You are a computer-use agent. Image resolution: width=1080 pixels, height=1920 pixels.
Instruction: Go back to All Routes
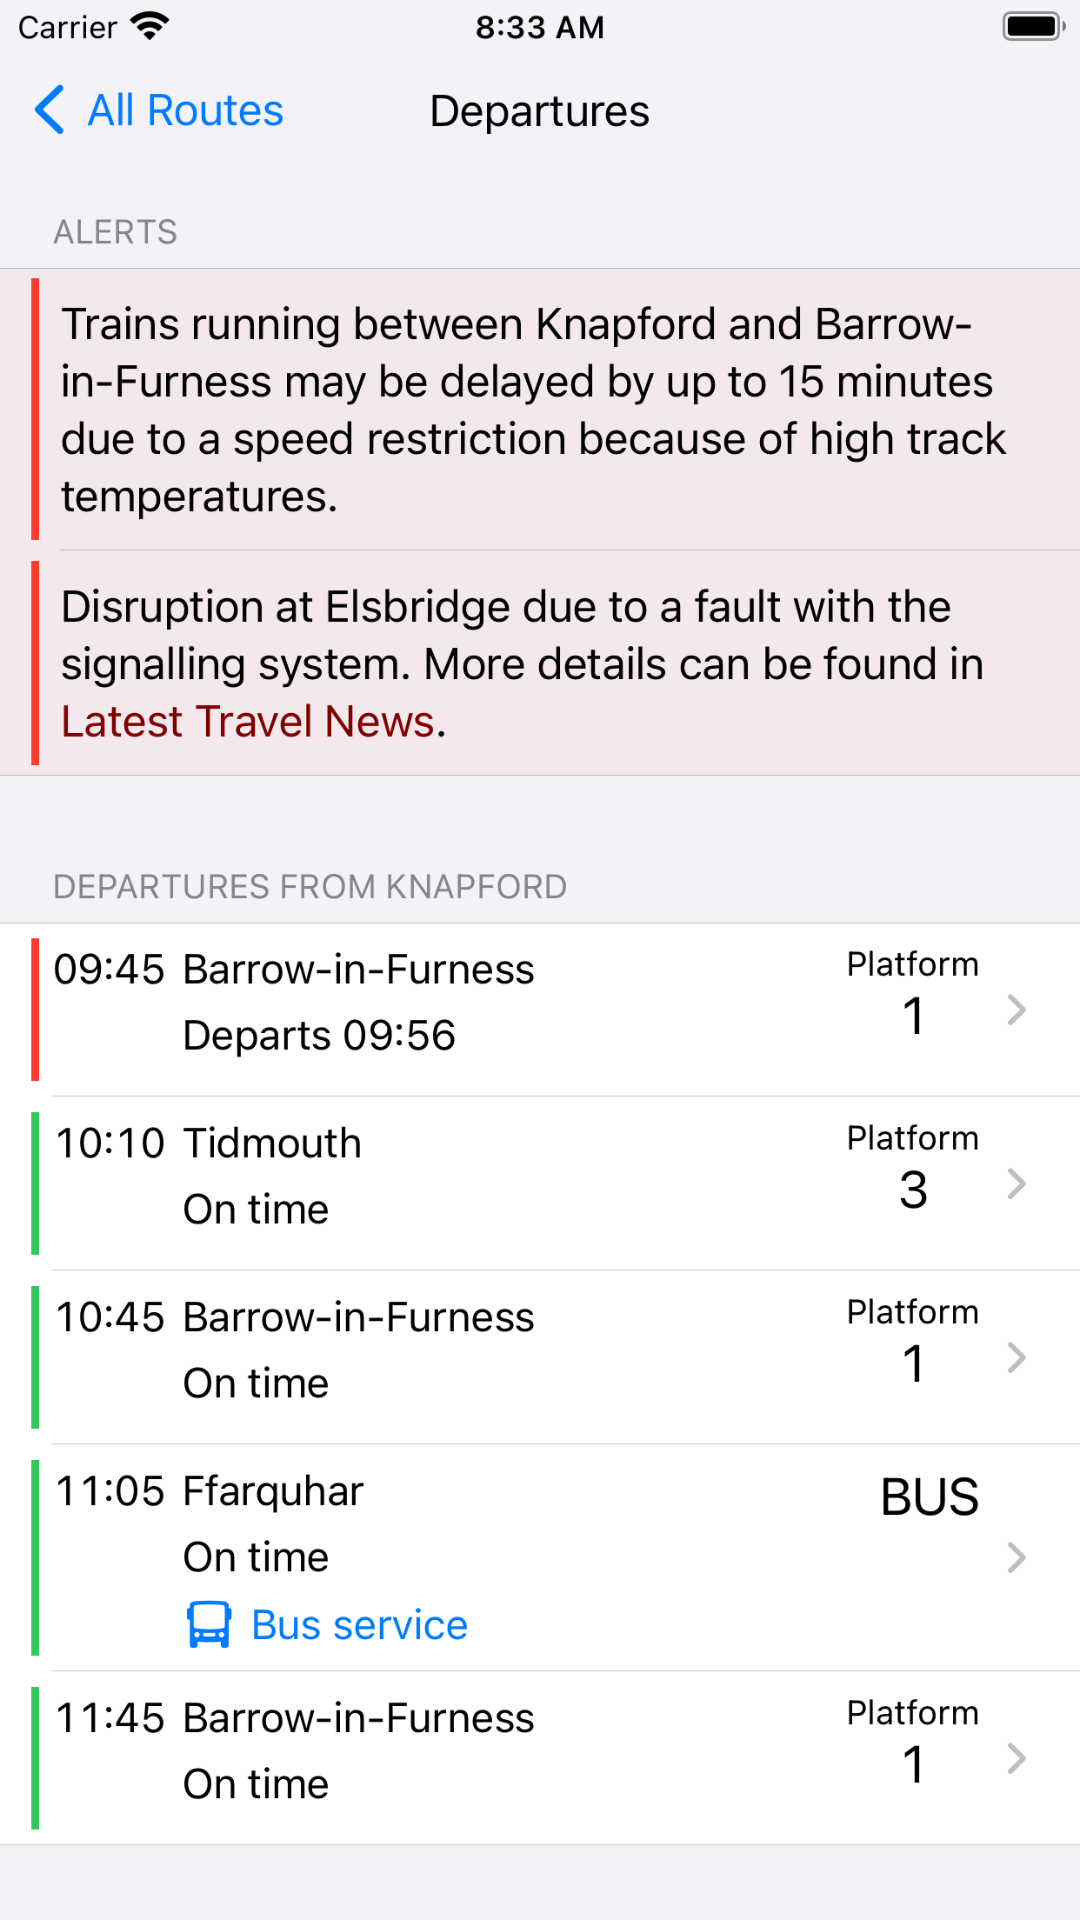[185, 110]
